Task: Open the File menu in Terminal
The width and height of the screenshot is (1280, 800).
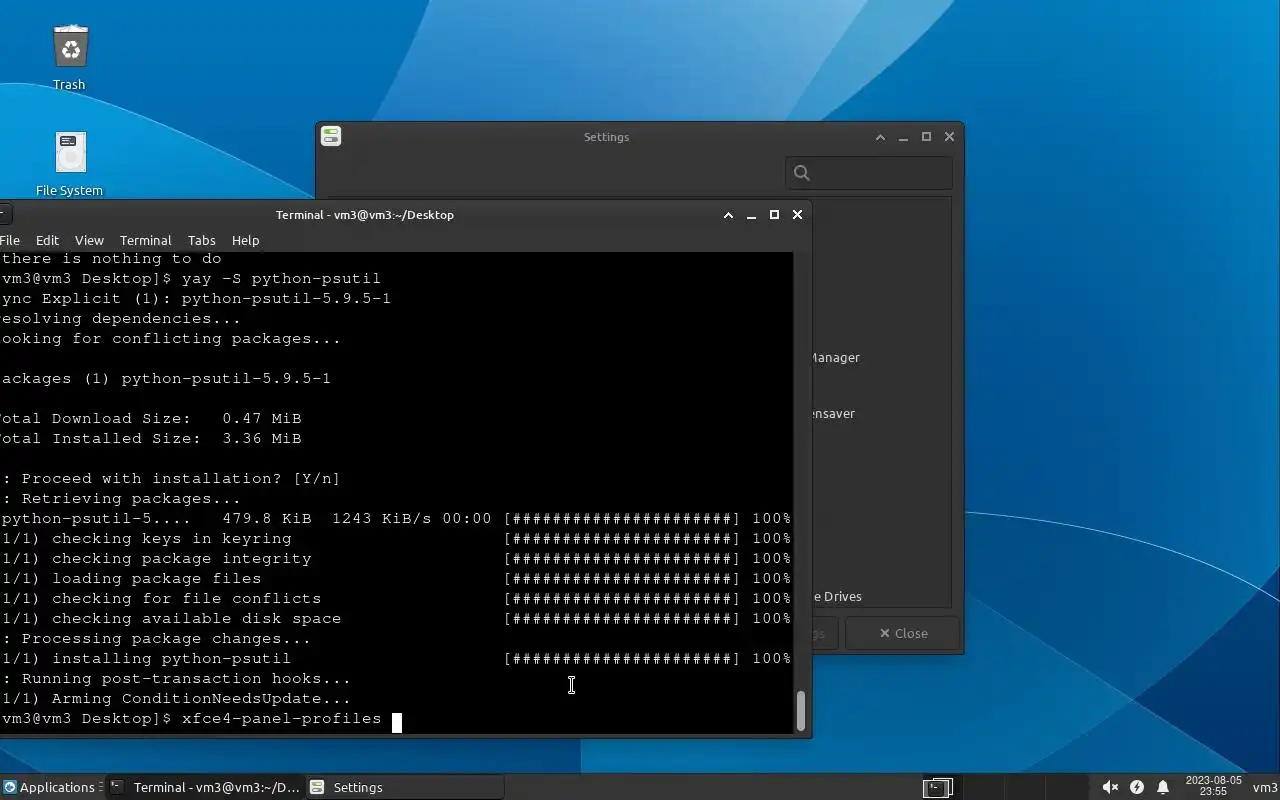Action: [10, 240]
